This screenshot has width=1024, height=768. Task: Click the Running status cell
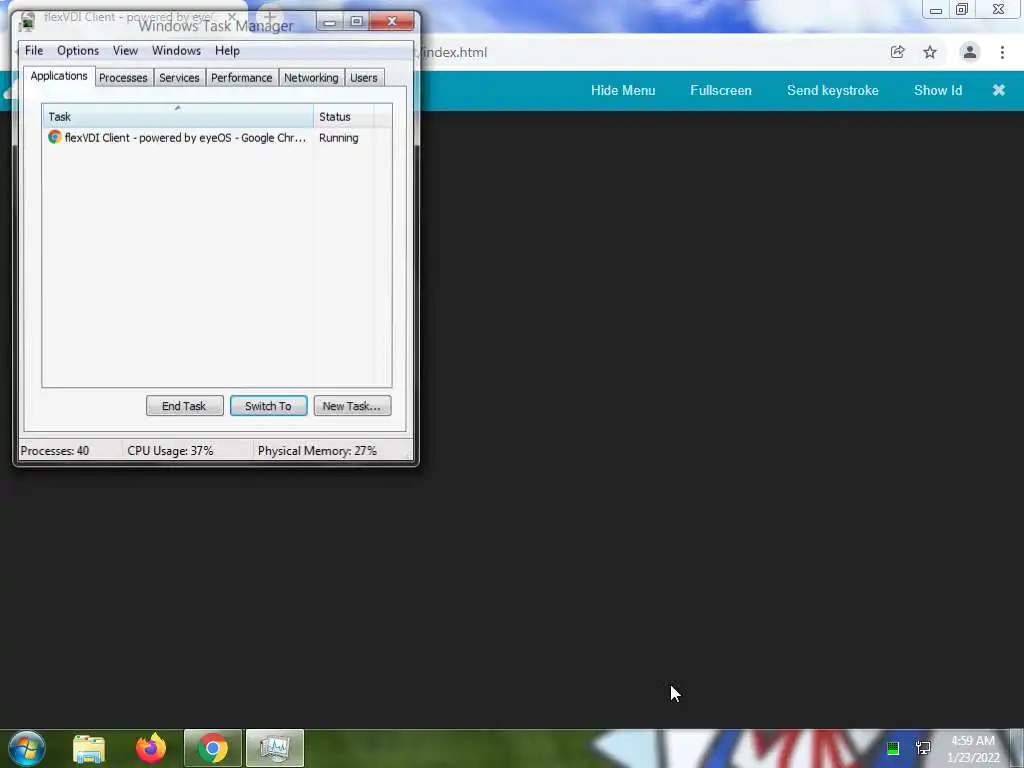[338, 138]
